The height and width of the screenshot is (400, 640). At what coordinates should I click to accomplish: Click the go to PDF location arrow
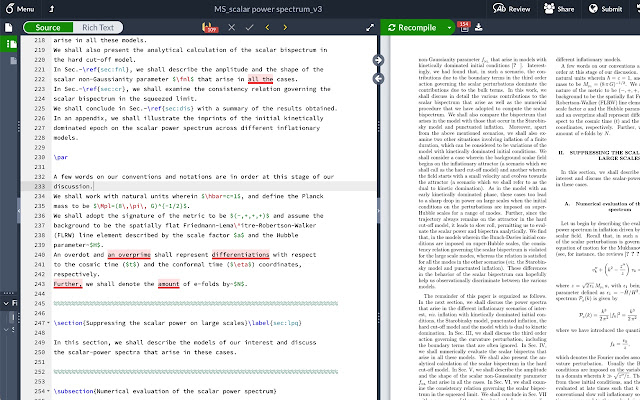point(379,60)
